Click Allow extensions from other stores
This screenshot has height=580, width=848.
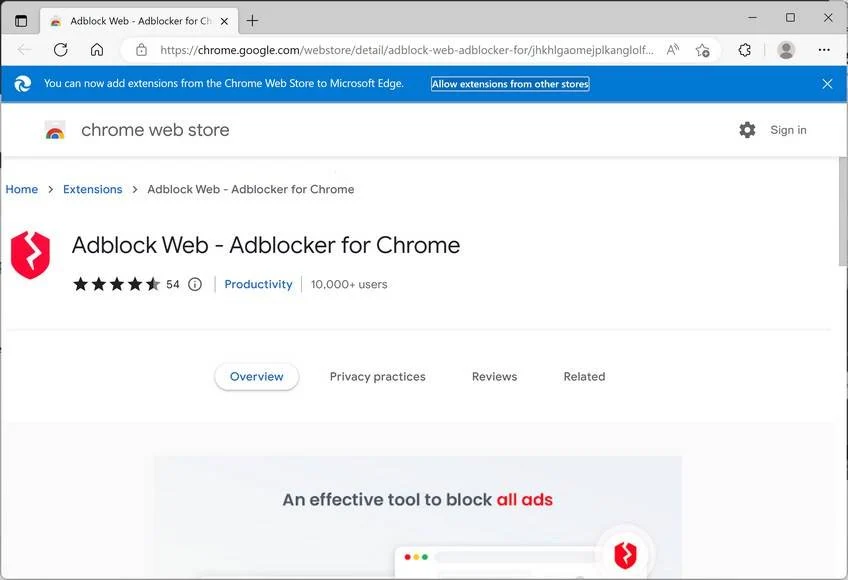pos(510,84)
